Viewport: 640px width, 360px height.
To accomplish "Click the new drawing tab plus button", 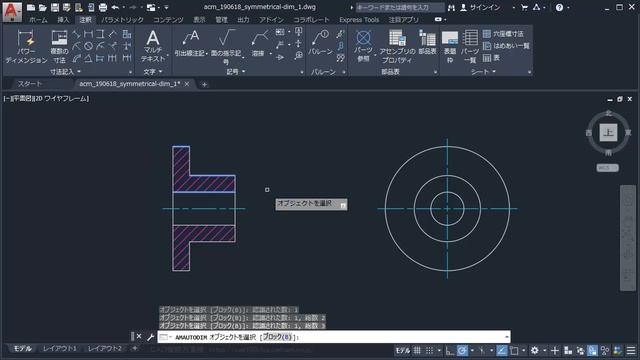I will 204,84.
